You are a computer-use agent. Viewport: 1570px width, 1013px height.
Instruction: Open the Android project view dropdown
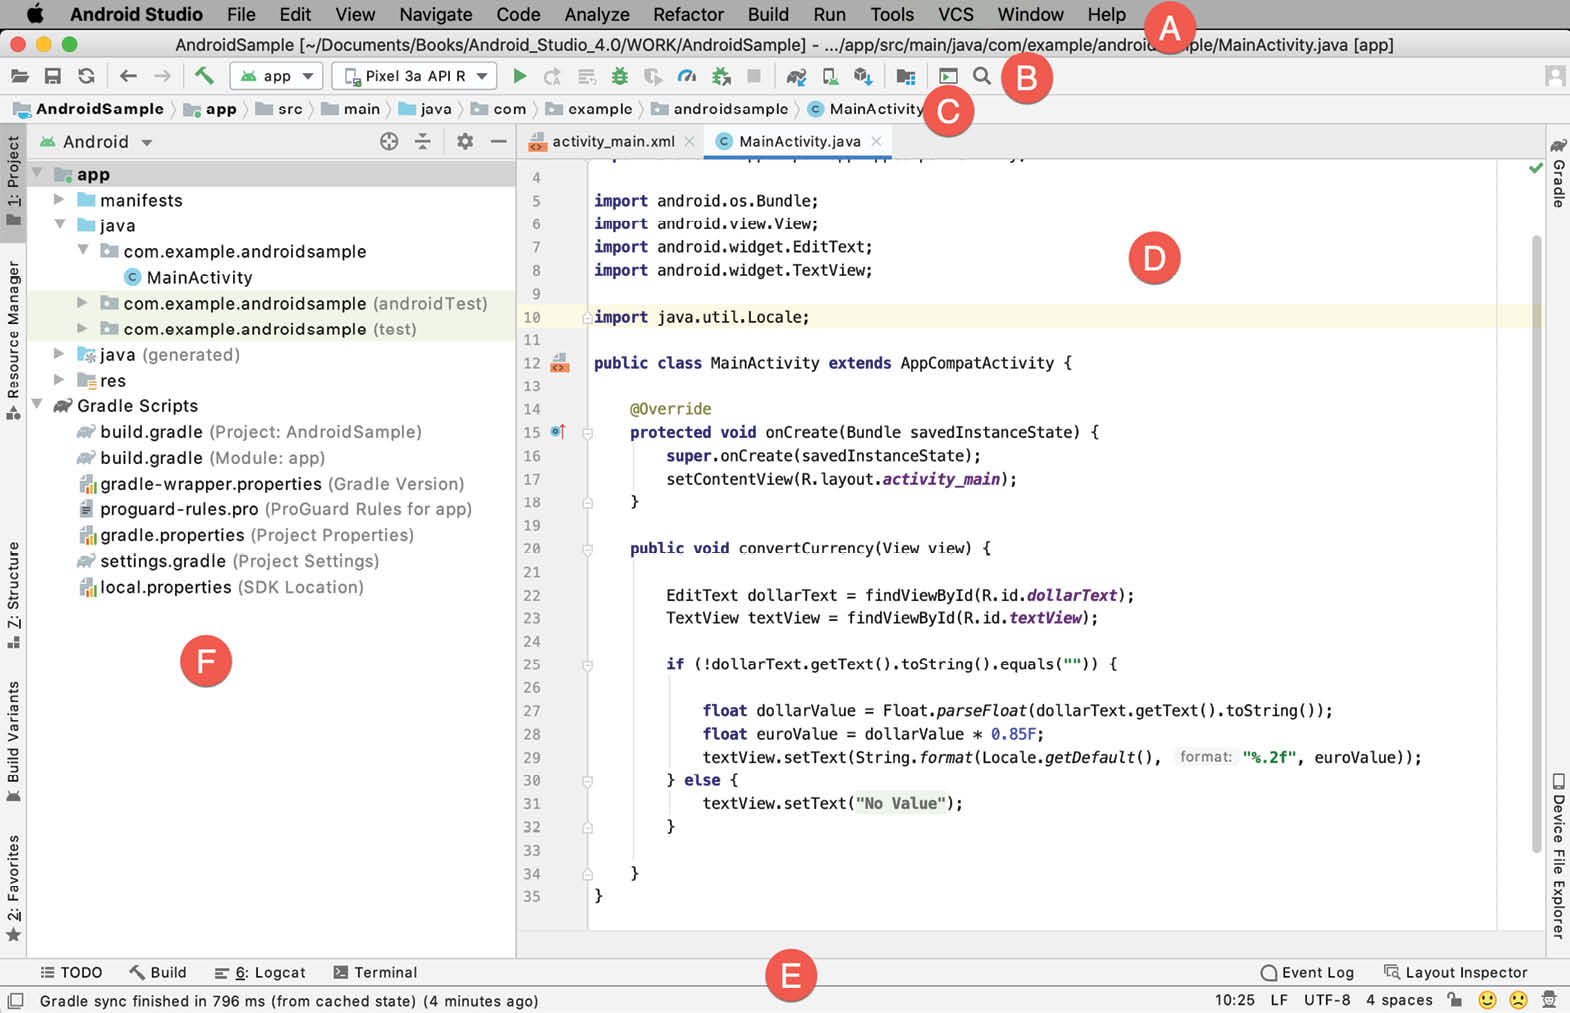[x=96, y=142]
